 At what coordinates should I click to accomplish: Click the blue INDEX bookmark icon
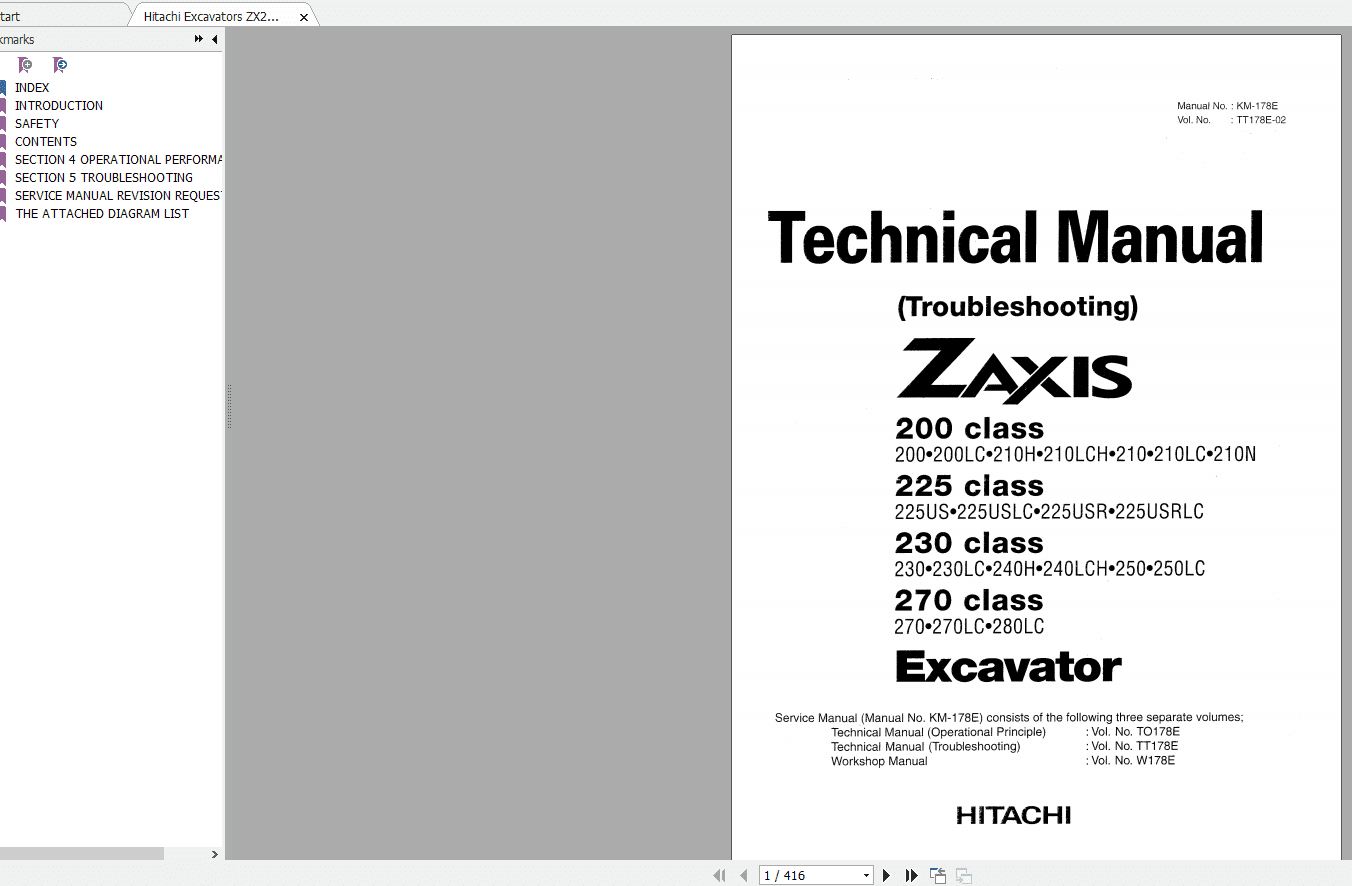[3, 88]
